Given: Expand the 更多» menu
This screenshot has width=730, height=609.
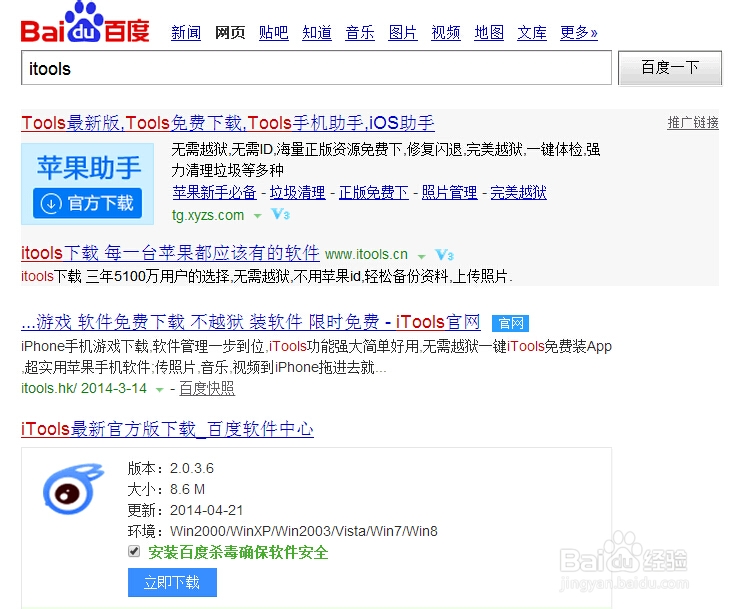Looking at the screenshot, I should pos(579,33).
